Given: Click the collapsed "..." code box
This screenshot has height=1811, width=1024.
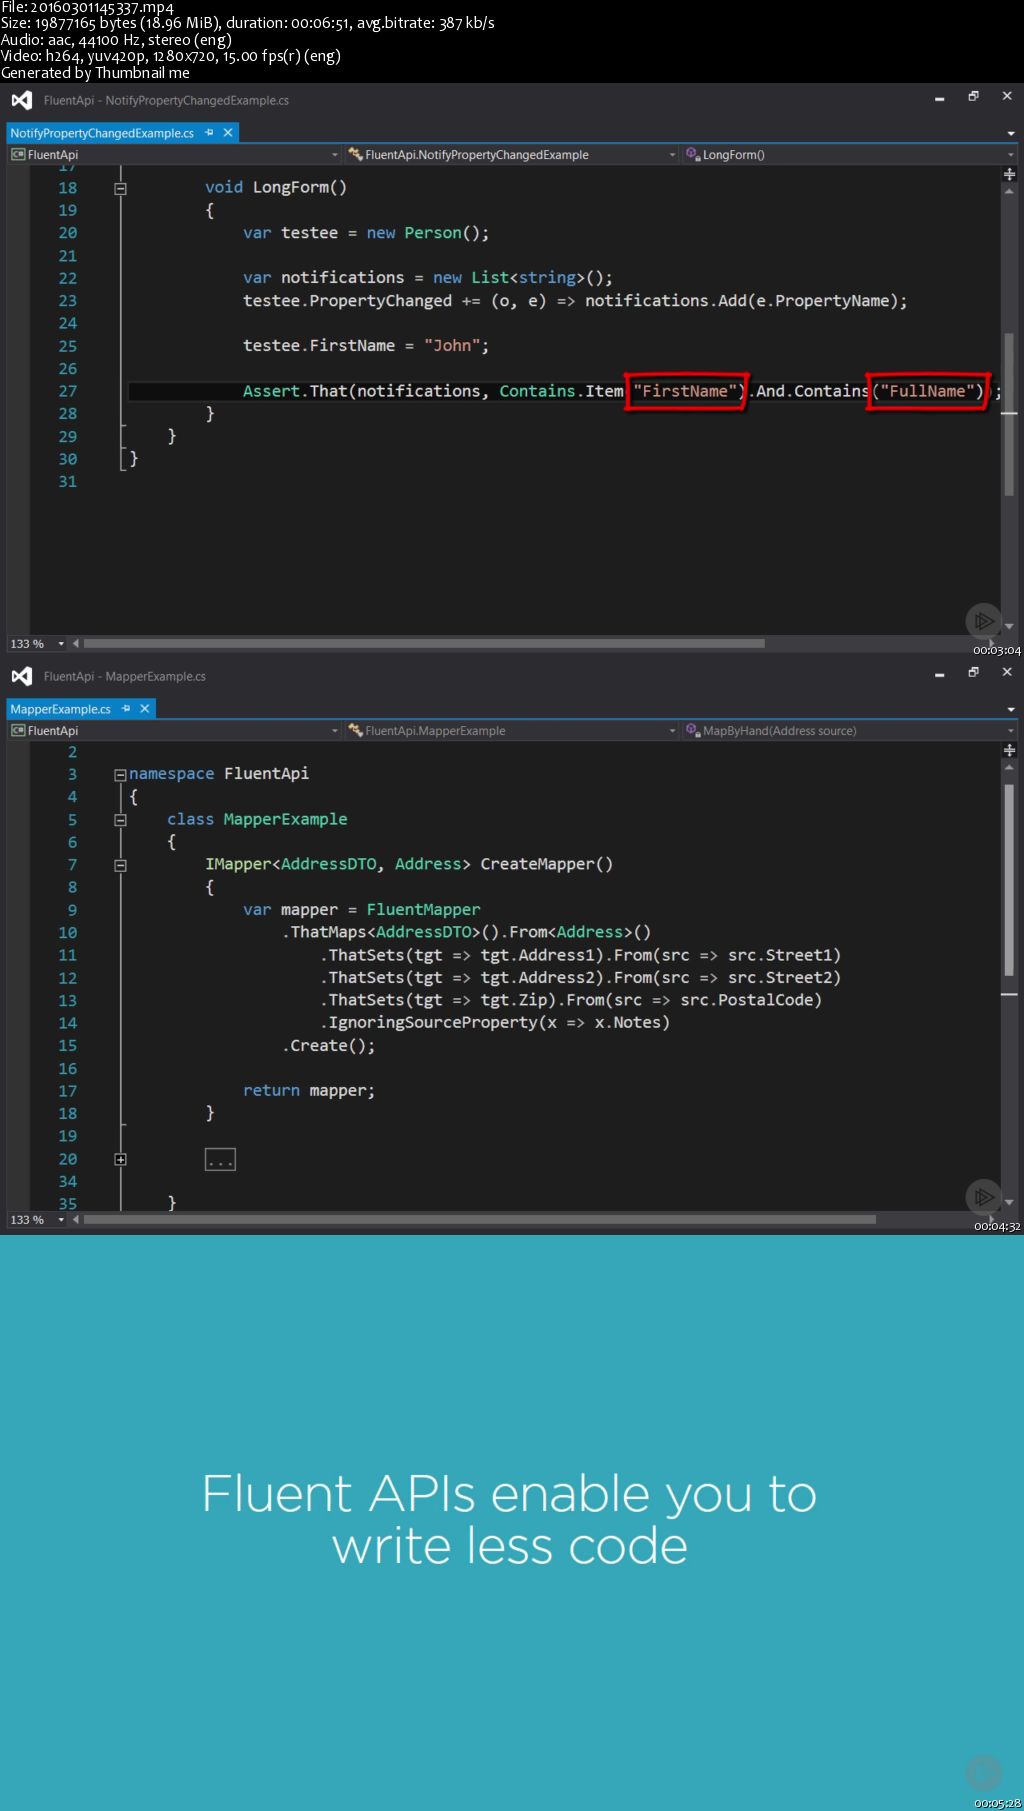Looking at the screenshot, I should [220, 1160].
